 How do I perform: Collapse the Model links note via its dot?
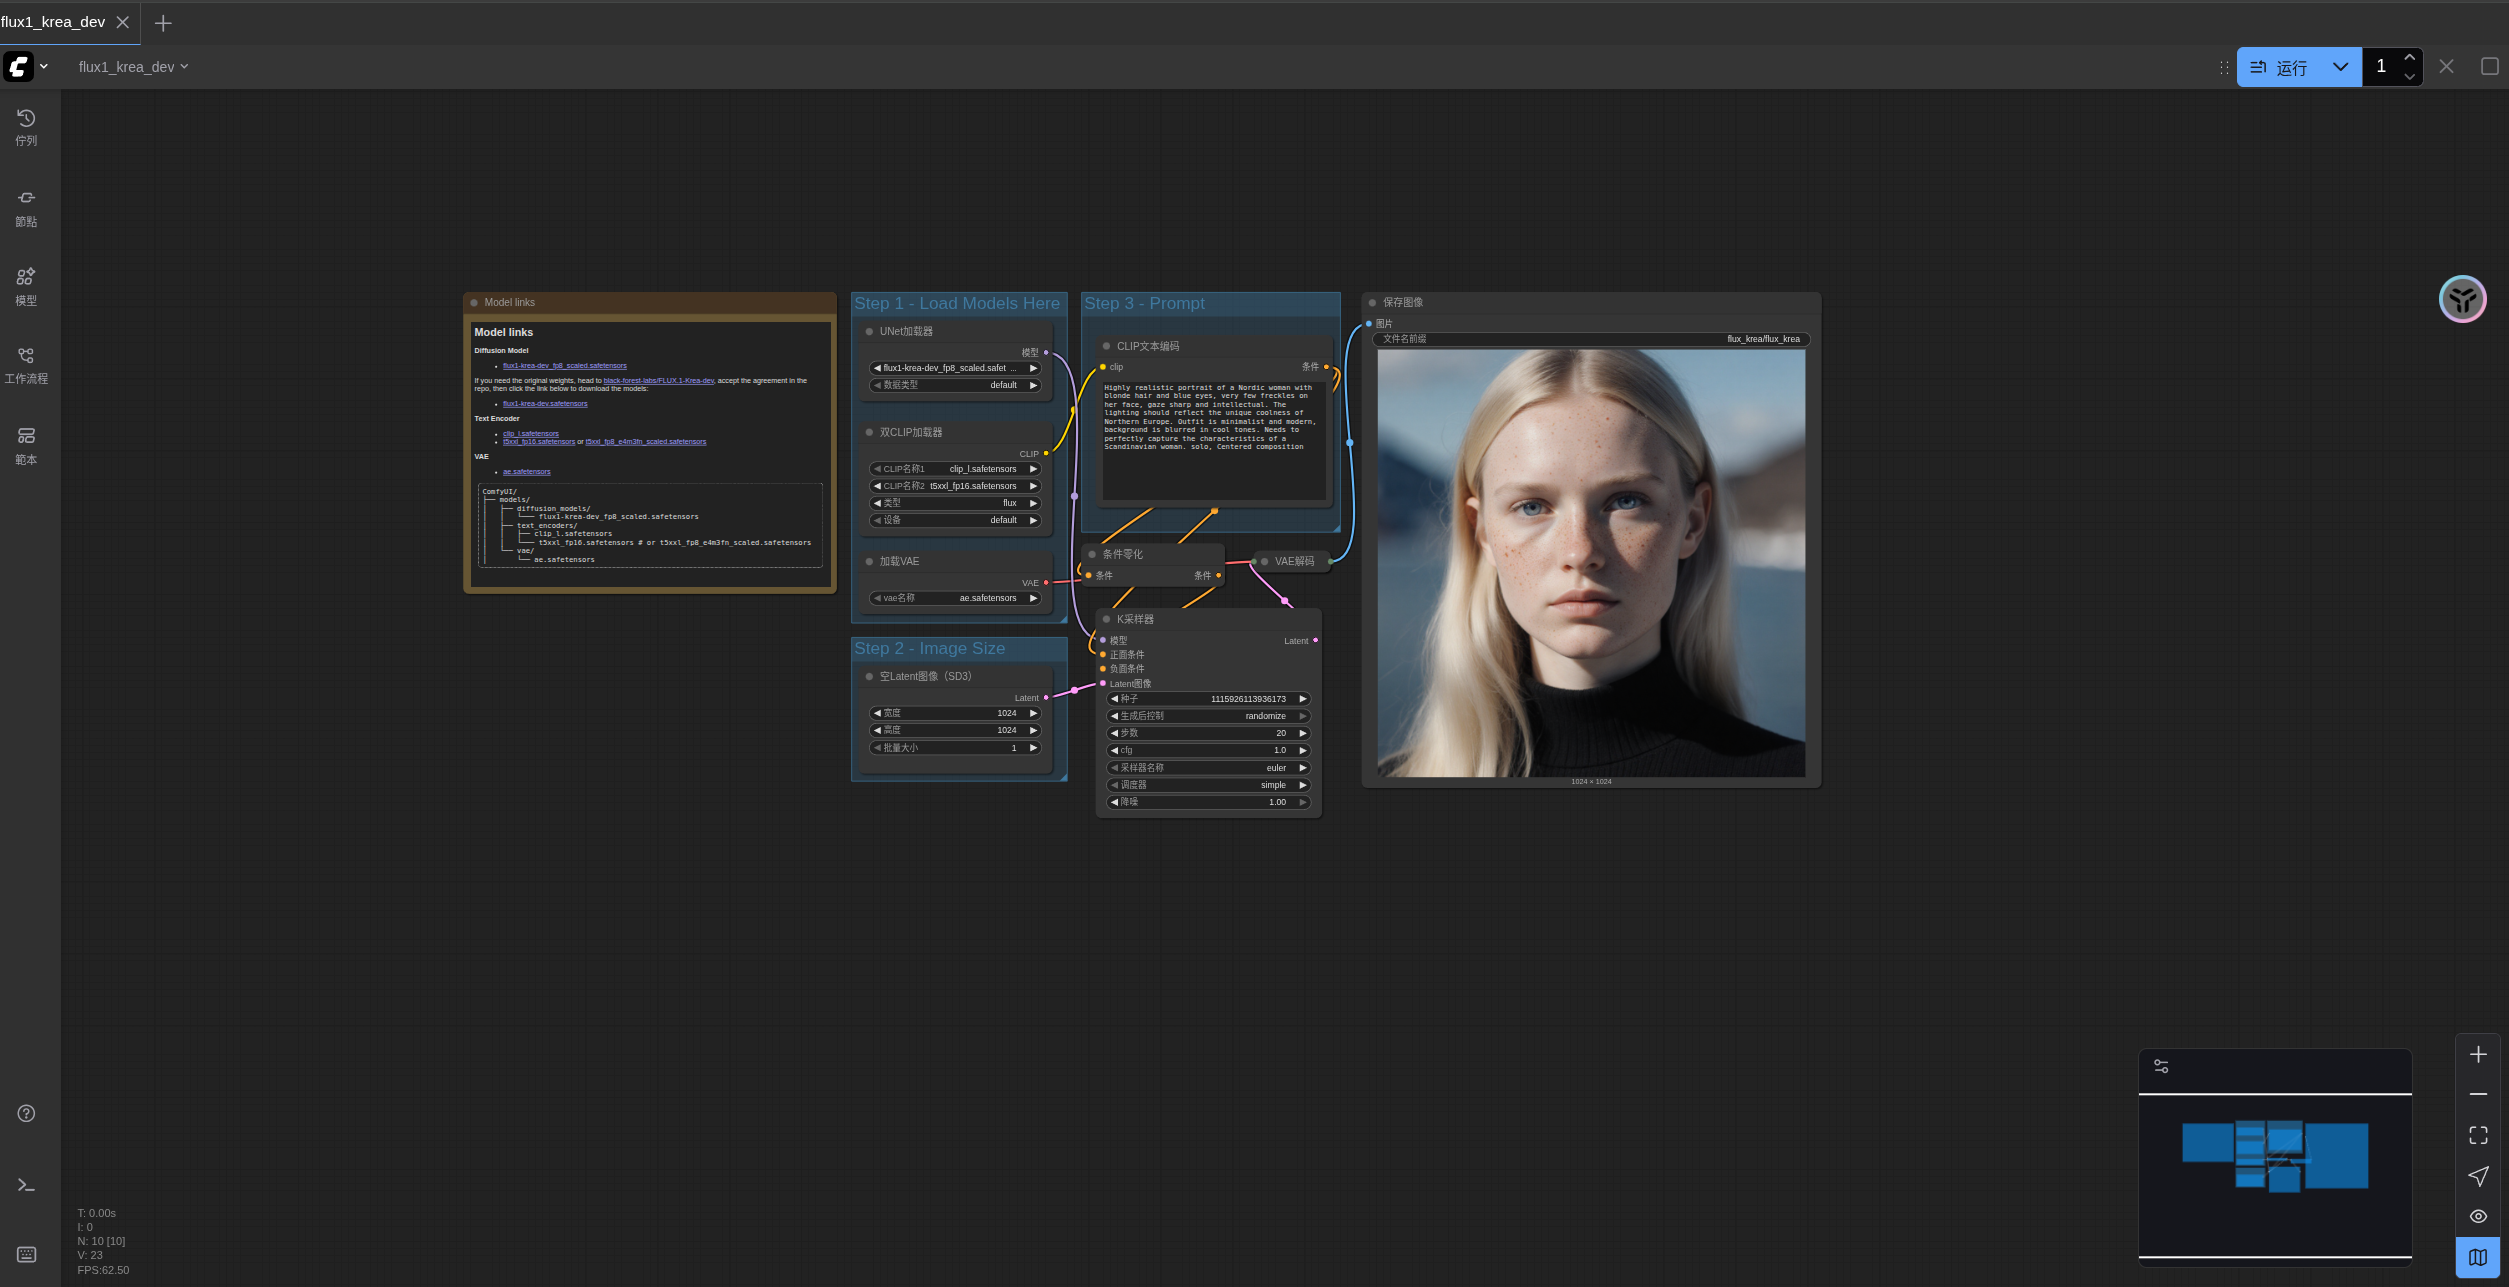click(x=474, y=302)
